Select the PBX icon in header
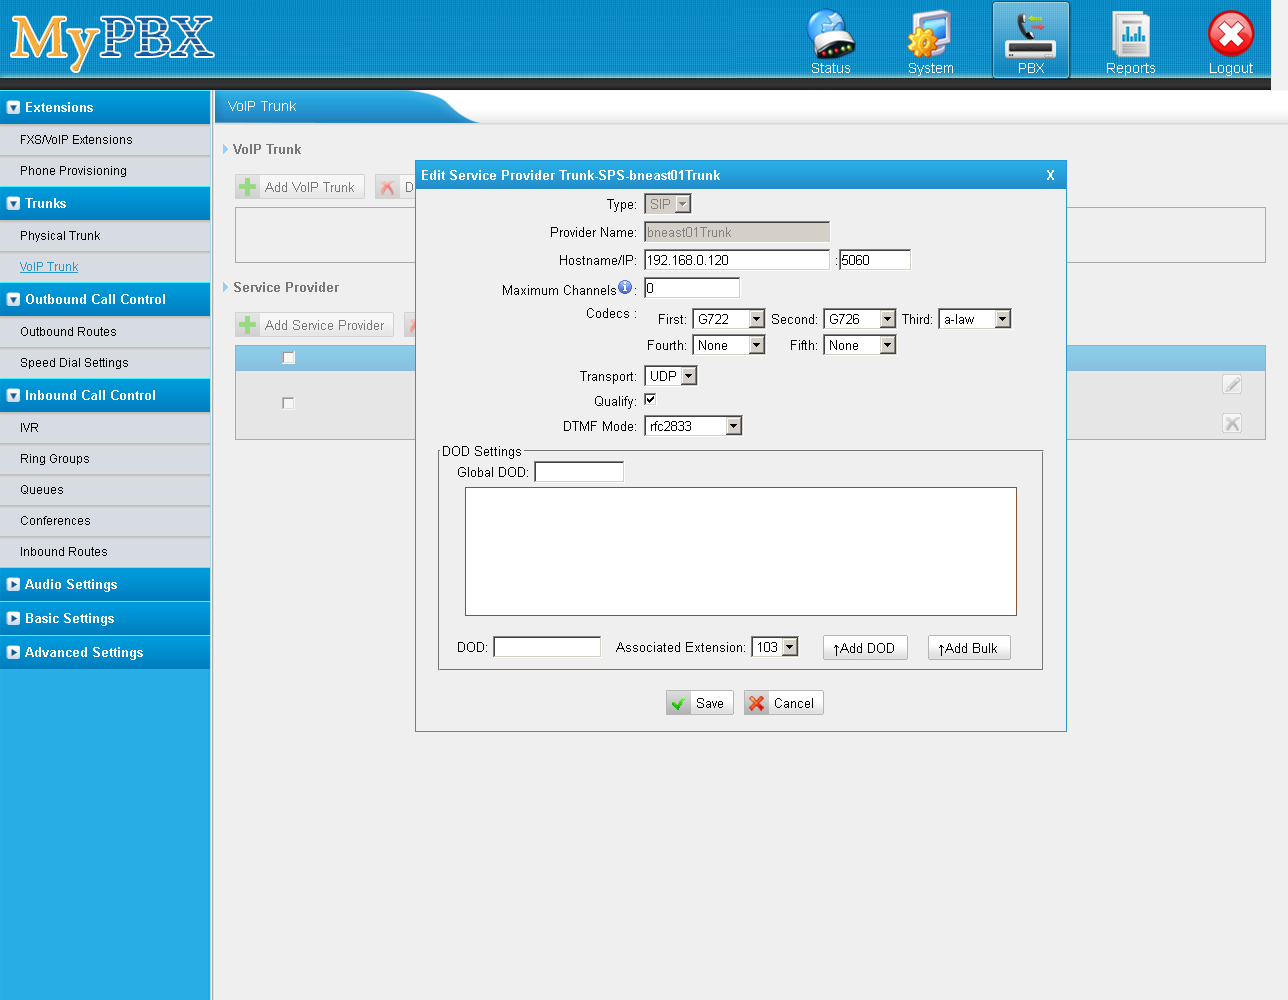The image size is (1288, 1000). 1031,40
